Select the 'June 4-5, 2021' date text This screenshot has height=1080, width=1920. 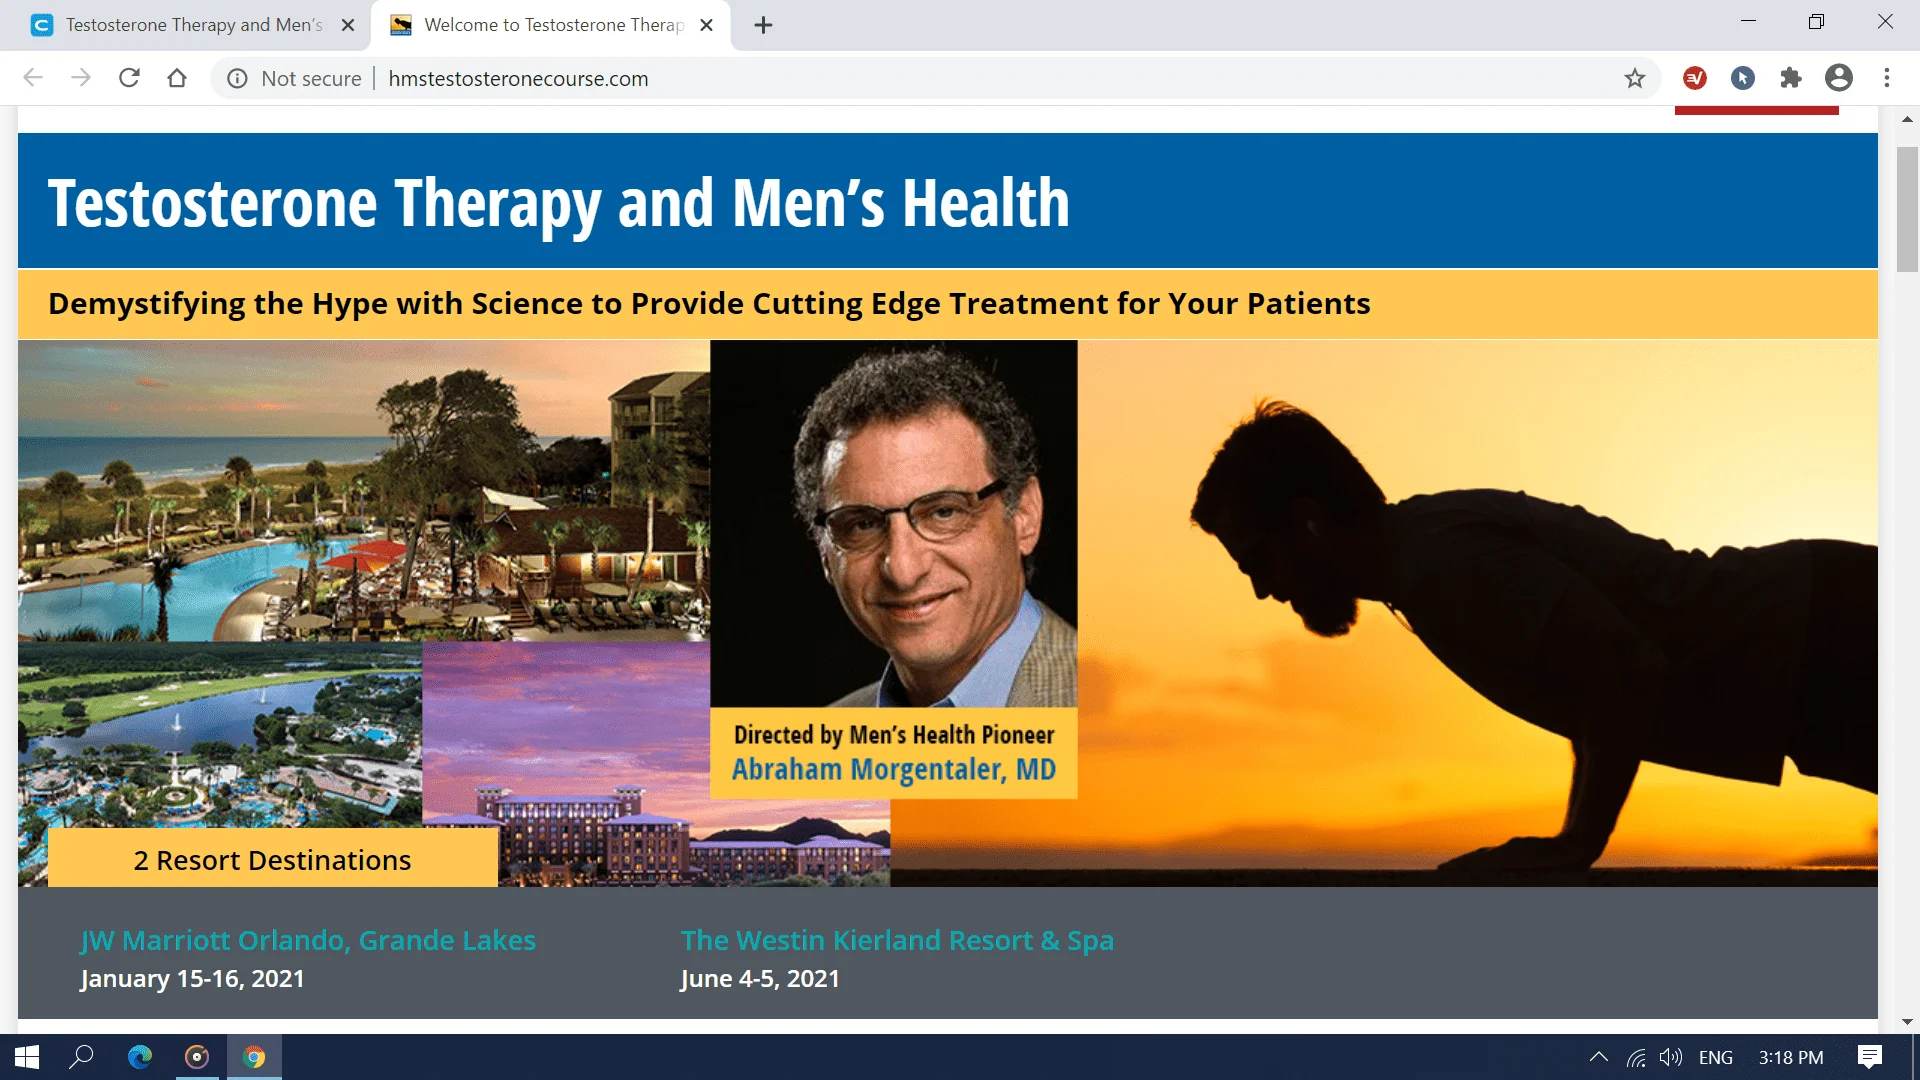pyautogui.click(x=760, y=978)
